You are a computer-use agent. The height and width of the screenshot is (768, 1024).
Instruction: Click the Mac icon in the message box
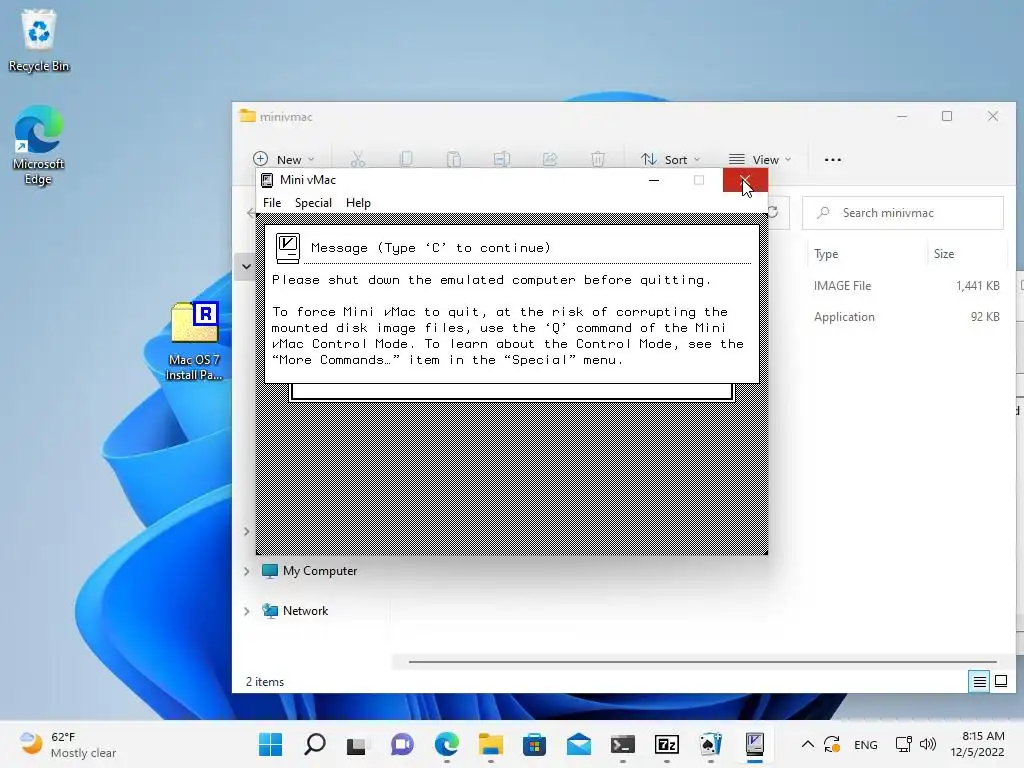click(x=287, y=248)
